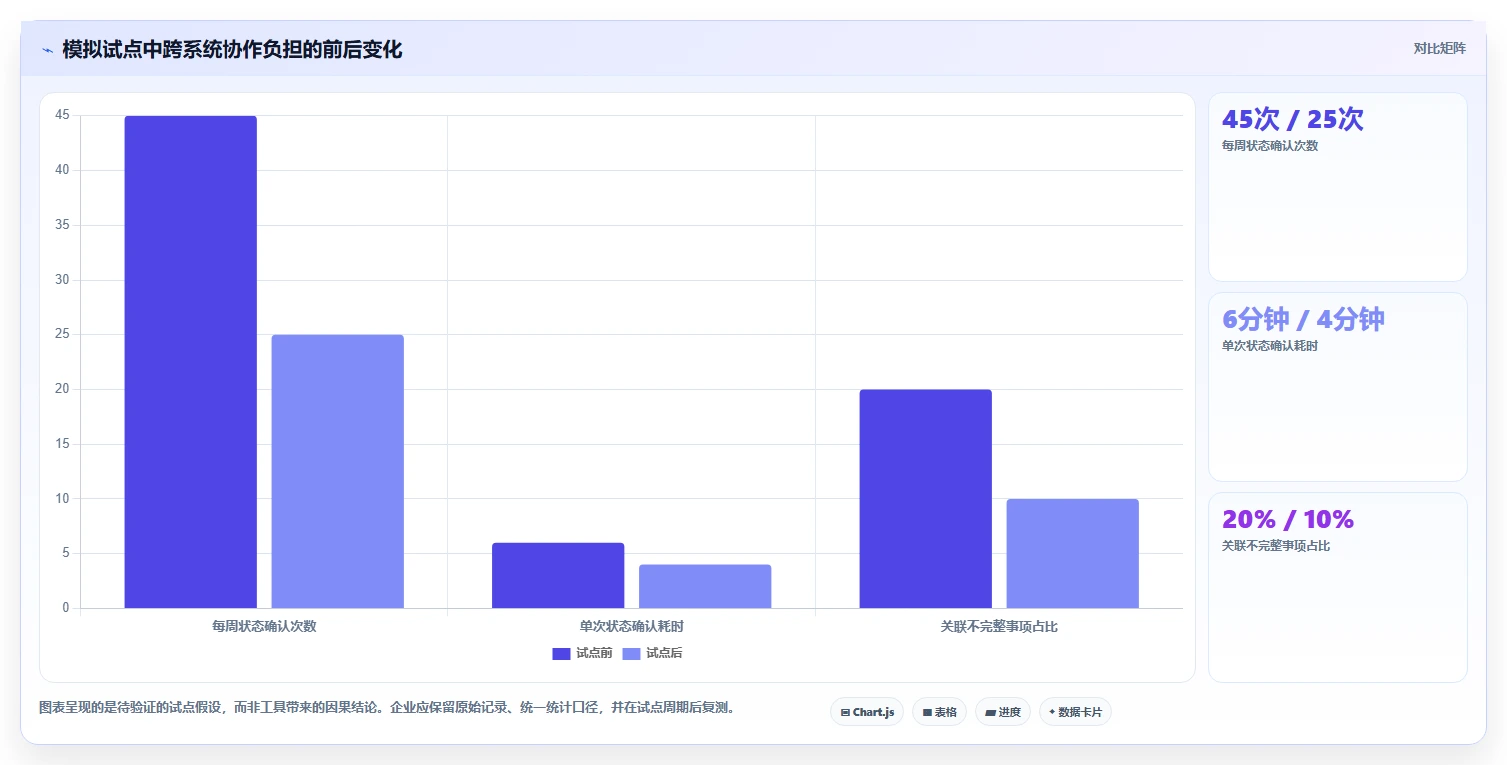Click the card caption 单次状态确认耗时
Screen dimensions: 1507x765
(x=1270, y=346)
